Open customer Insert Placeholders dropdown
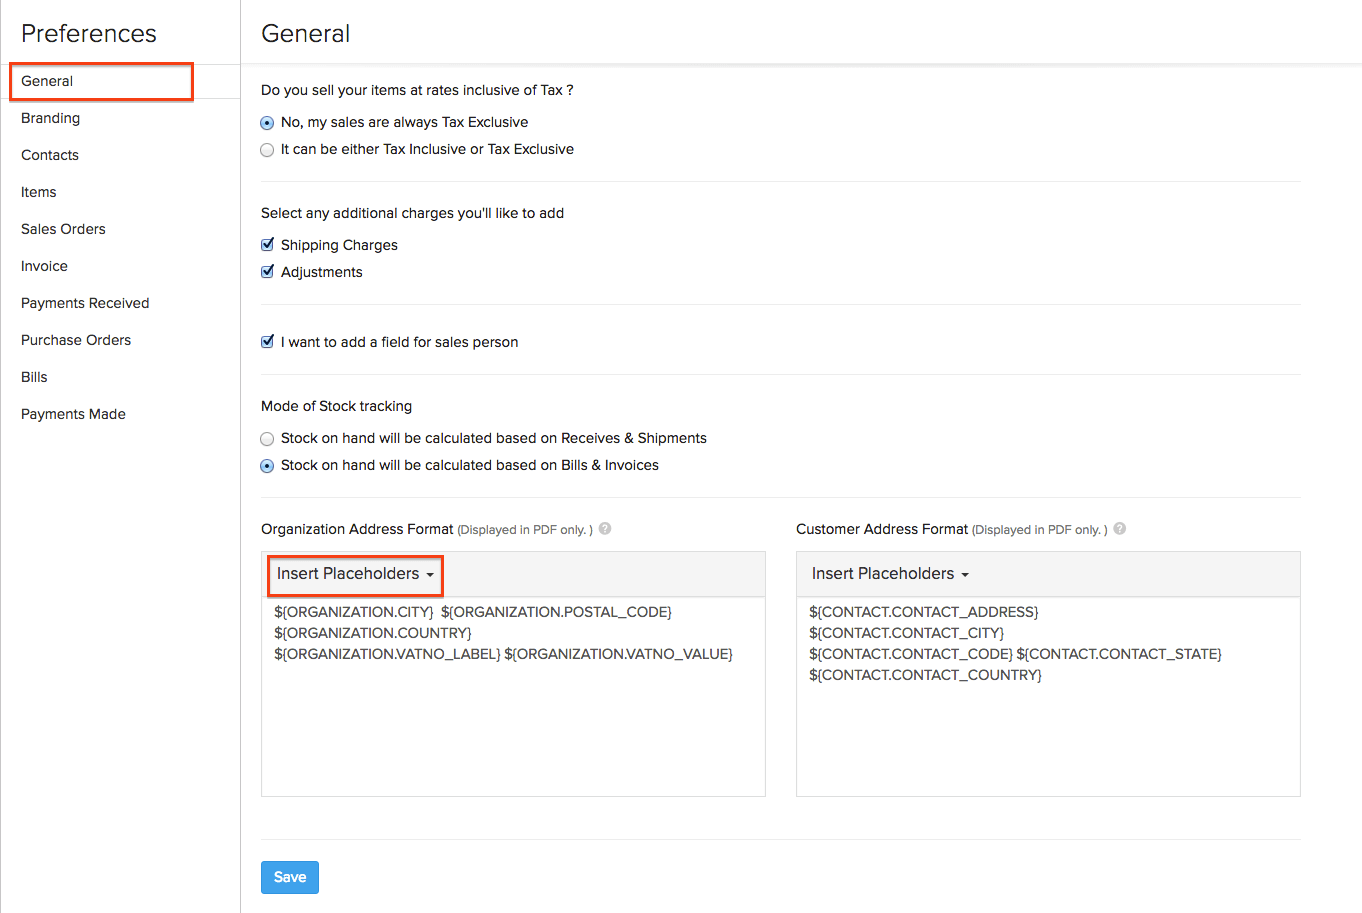 890,574
